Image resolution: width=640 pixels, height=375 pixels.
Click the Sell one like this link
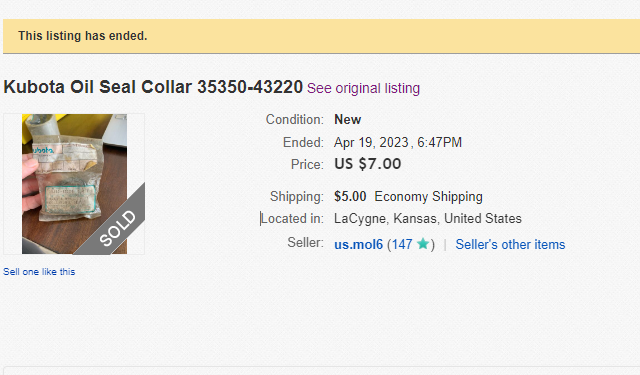pos(39,272)
